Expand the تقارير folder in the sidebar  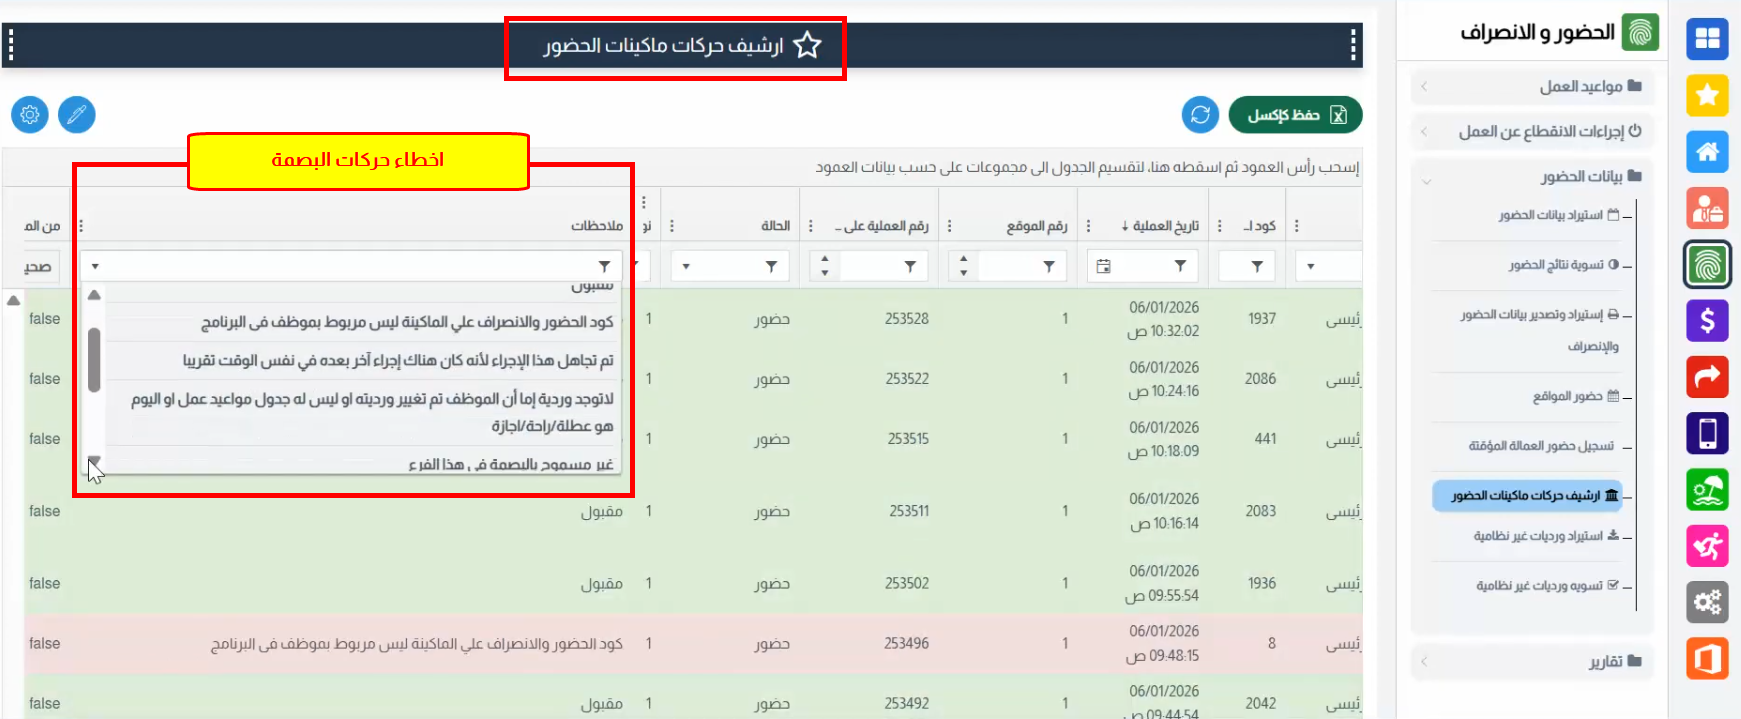1532,661
